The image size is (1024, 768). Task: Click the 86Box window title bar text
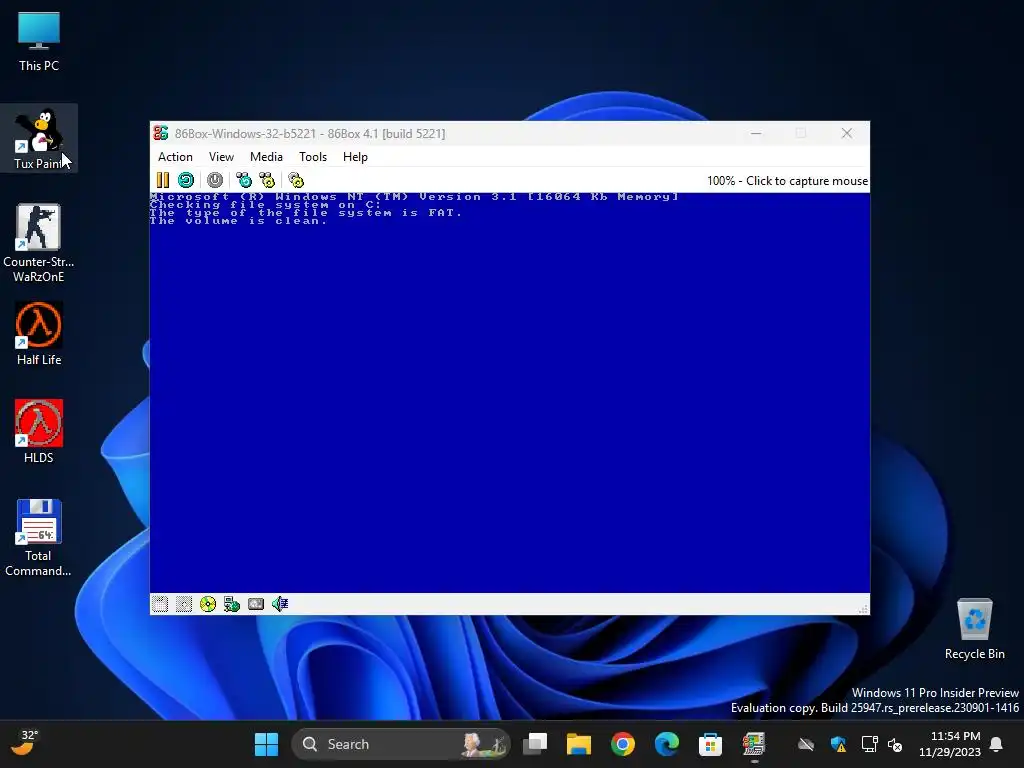[310, 133]
